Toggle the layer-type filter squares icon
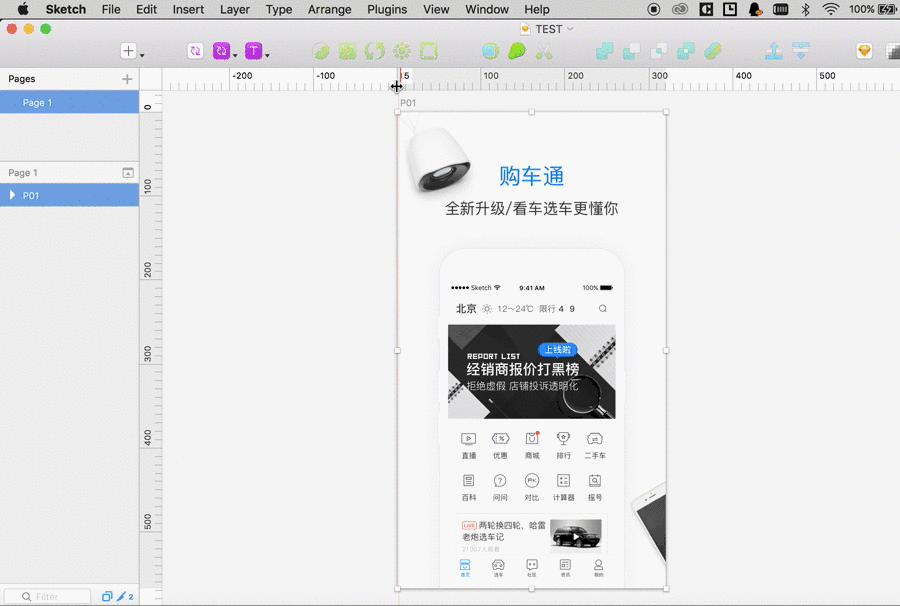The image size is (900, 606). 107,596
